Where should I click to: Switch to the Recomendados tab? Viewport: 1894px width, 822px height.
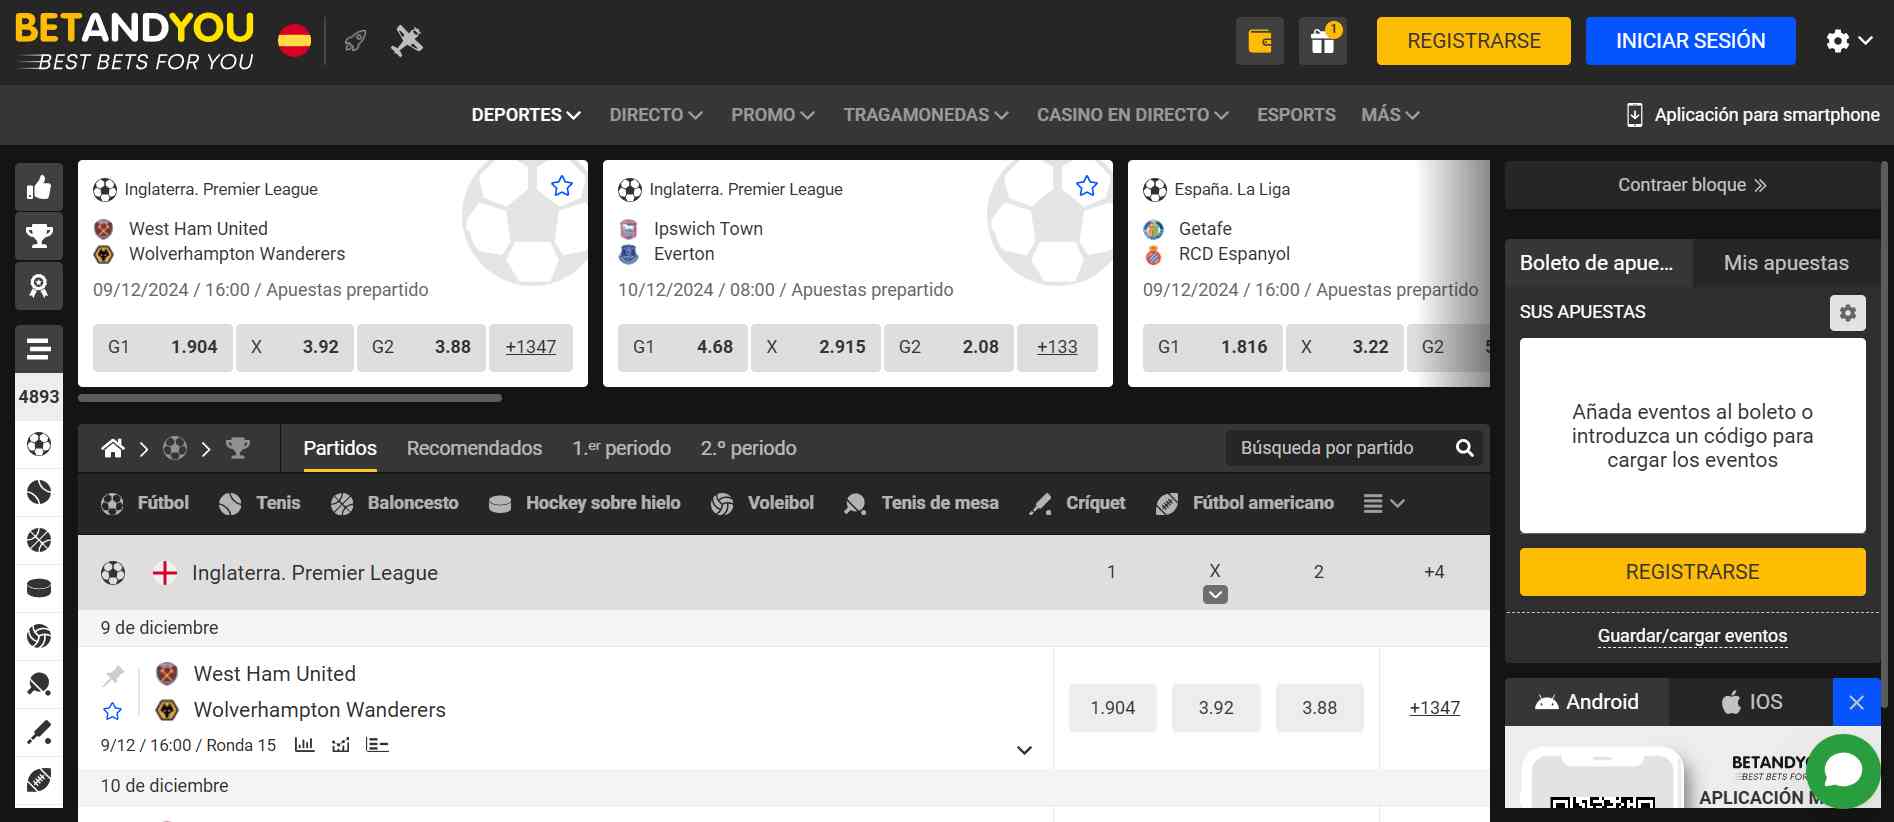(x=474, y=448)
